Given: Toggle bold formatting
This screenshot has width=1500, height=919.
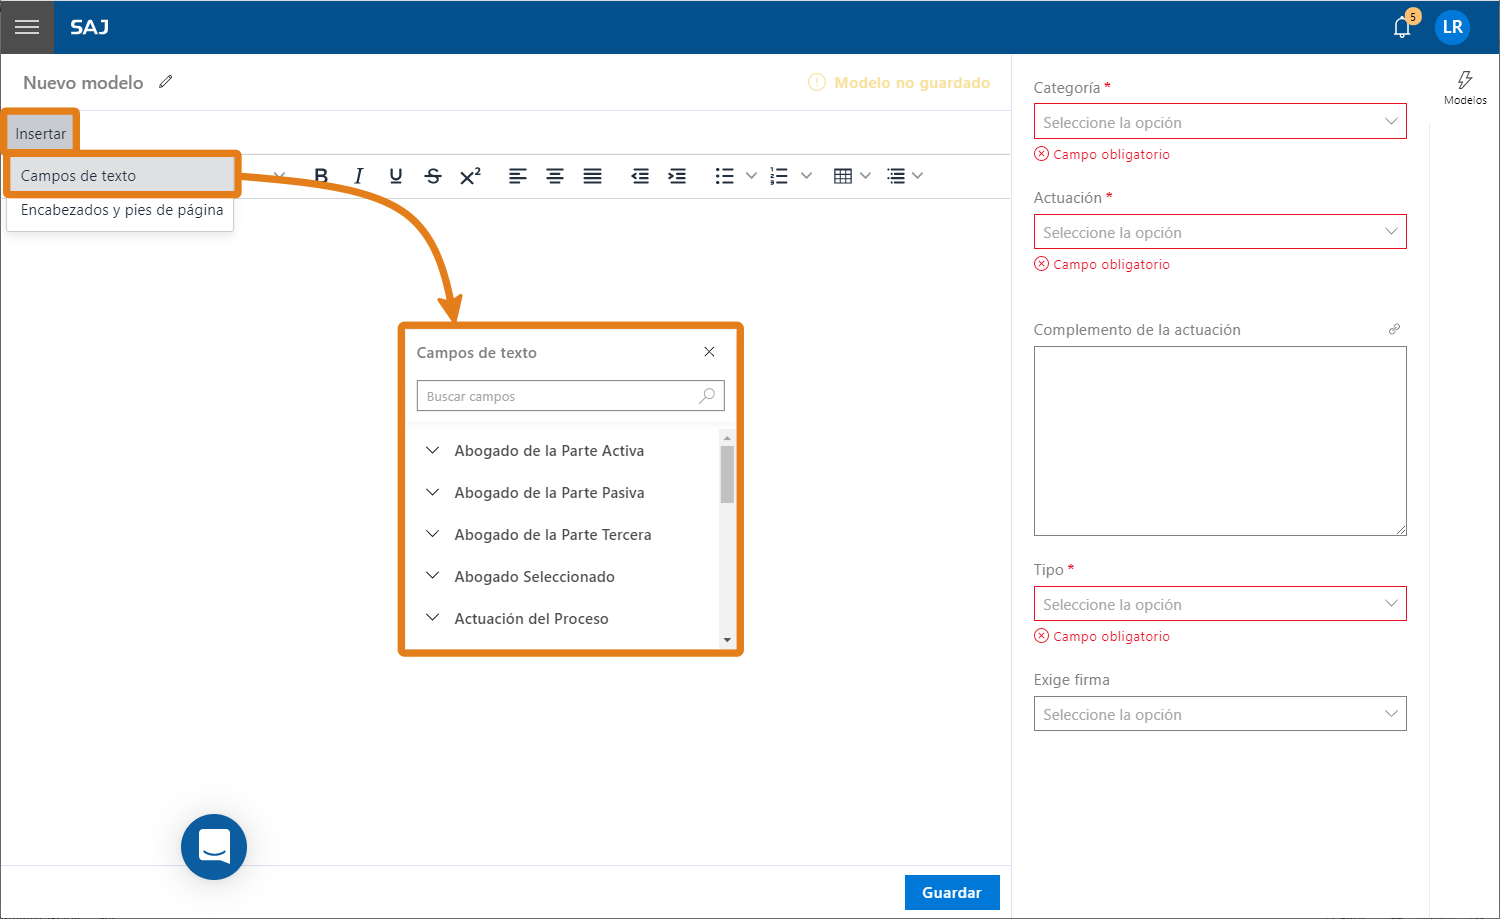Looking at the screenshot, I should point(321,176).
